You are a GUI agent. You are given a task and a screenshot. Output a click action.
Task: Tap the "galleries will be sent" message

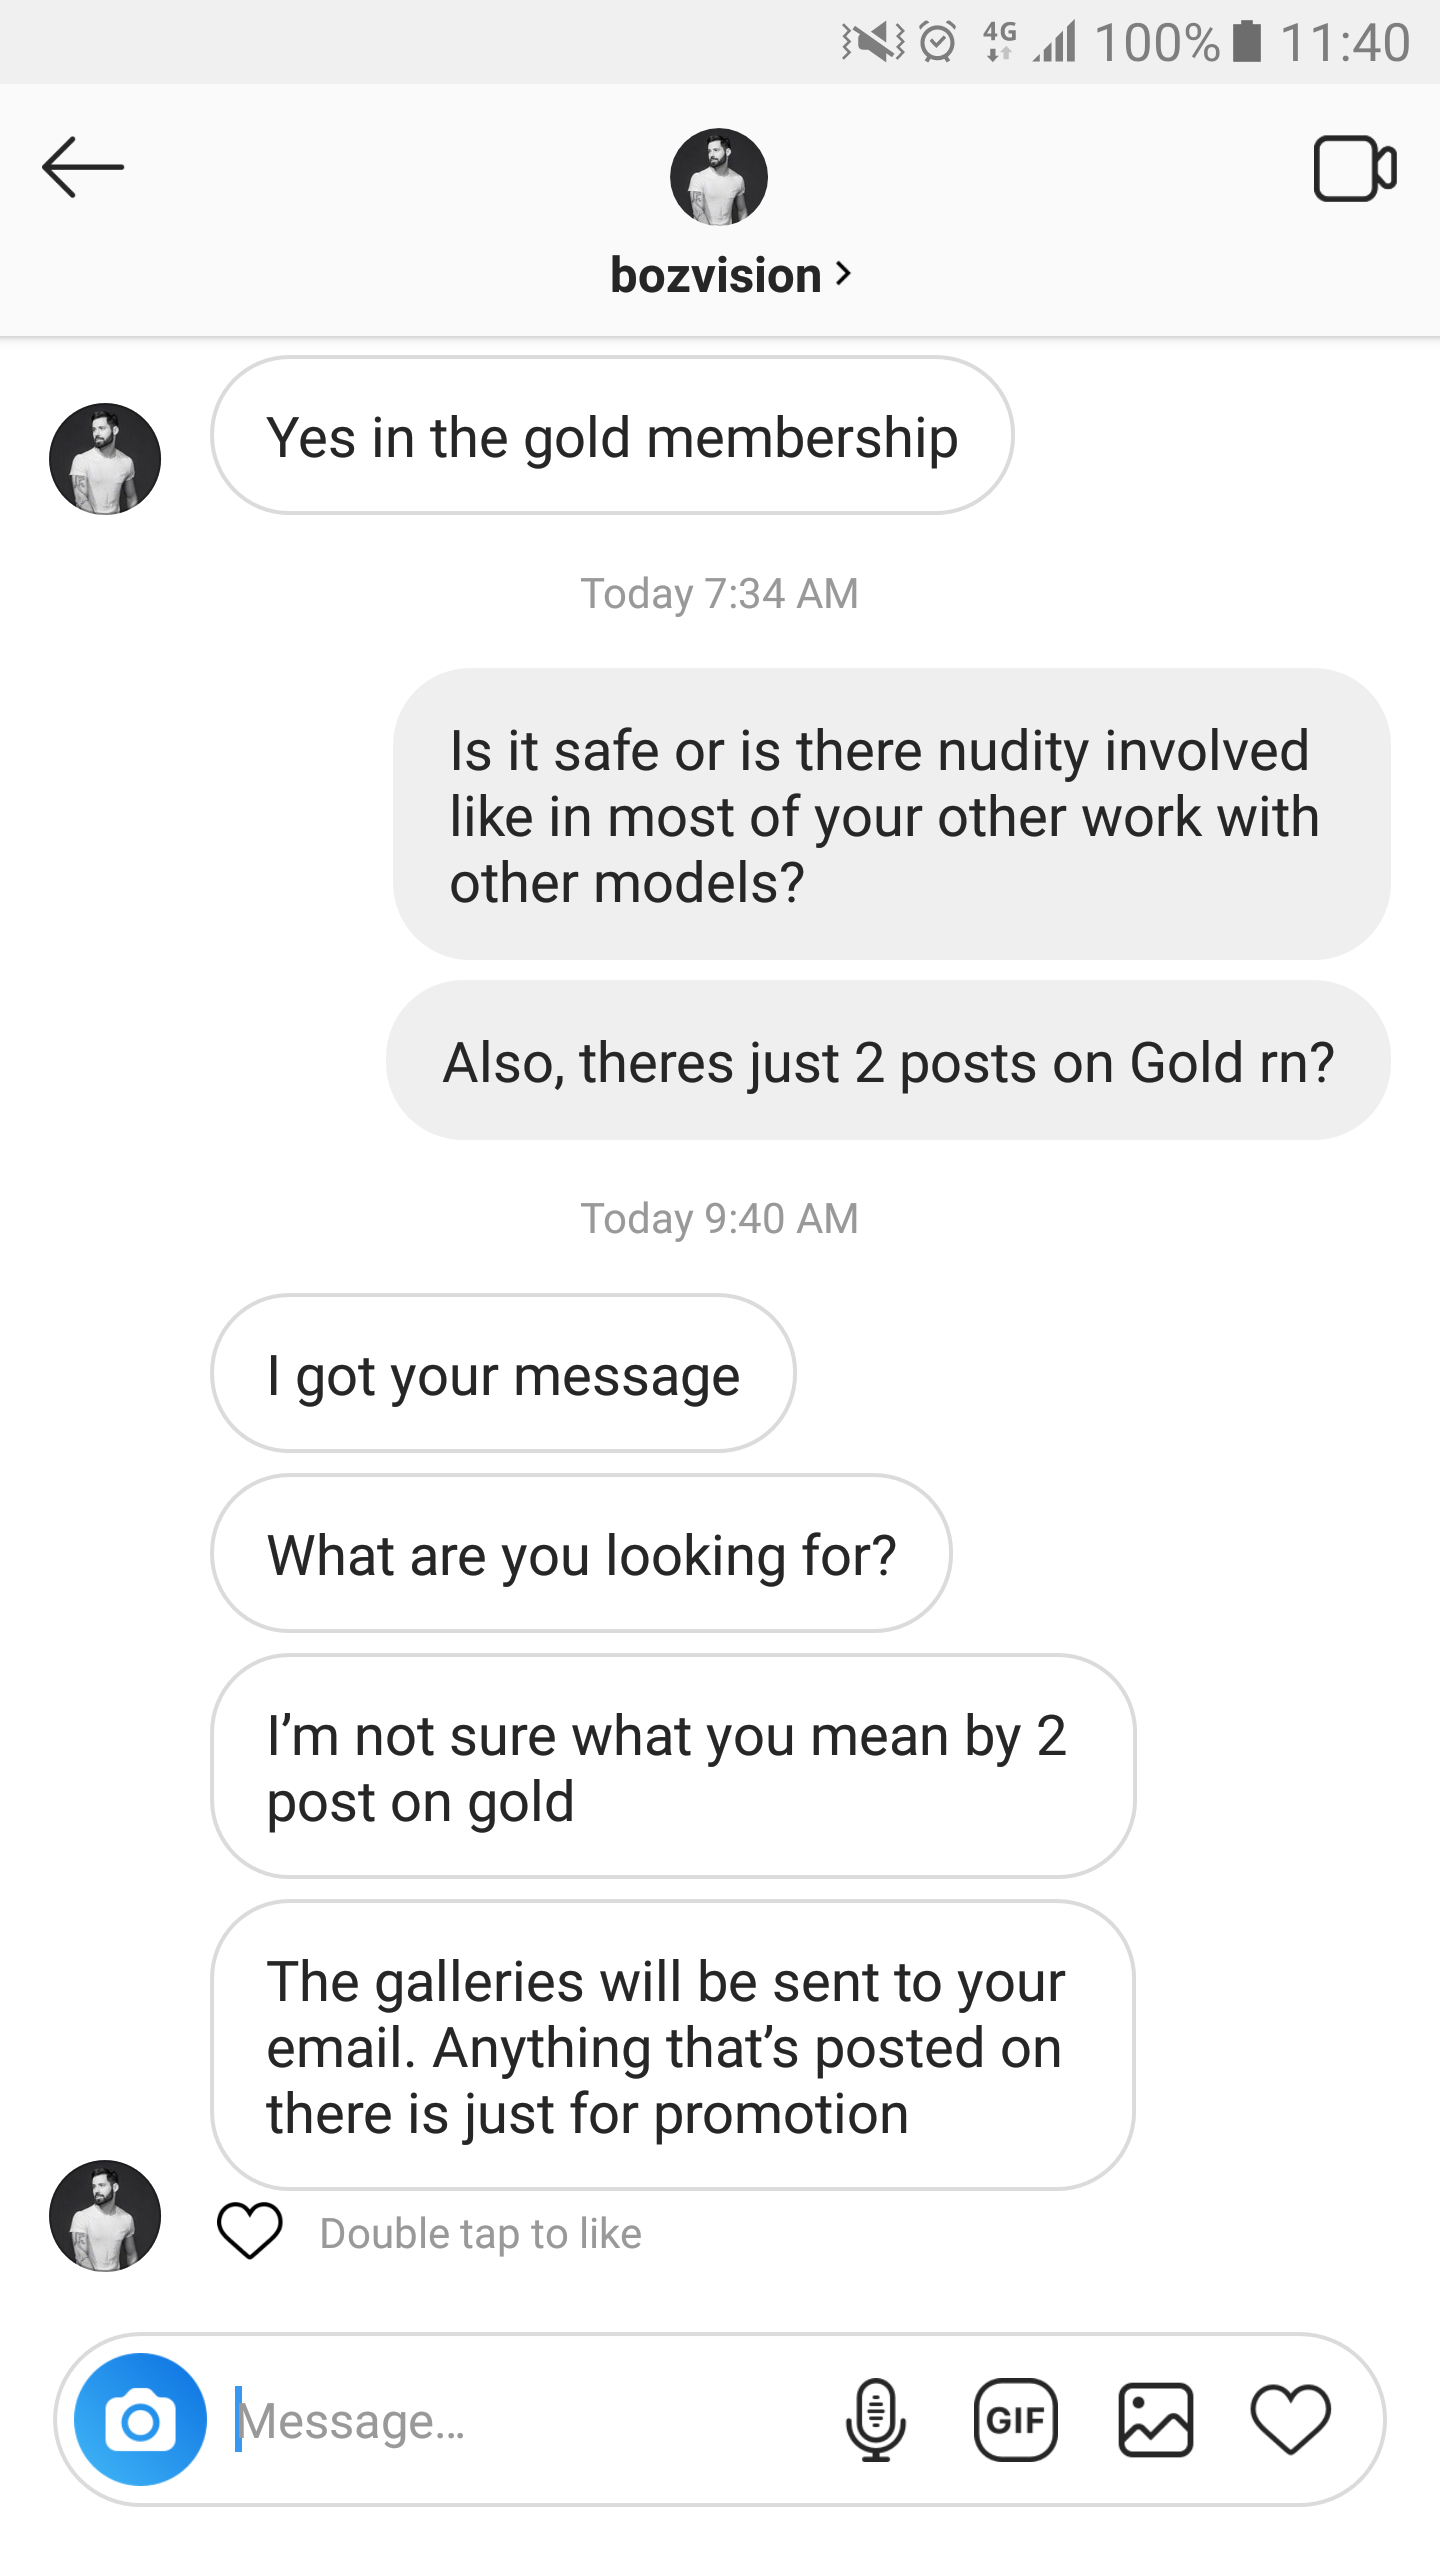672,2046
